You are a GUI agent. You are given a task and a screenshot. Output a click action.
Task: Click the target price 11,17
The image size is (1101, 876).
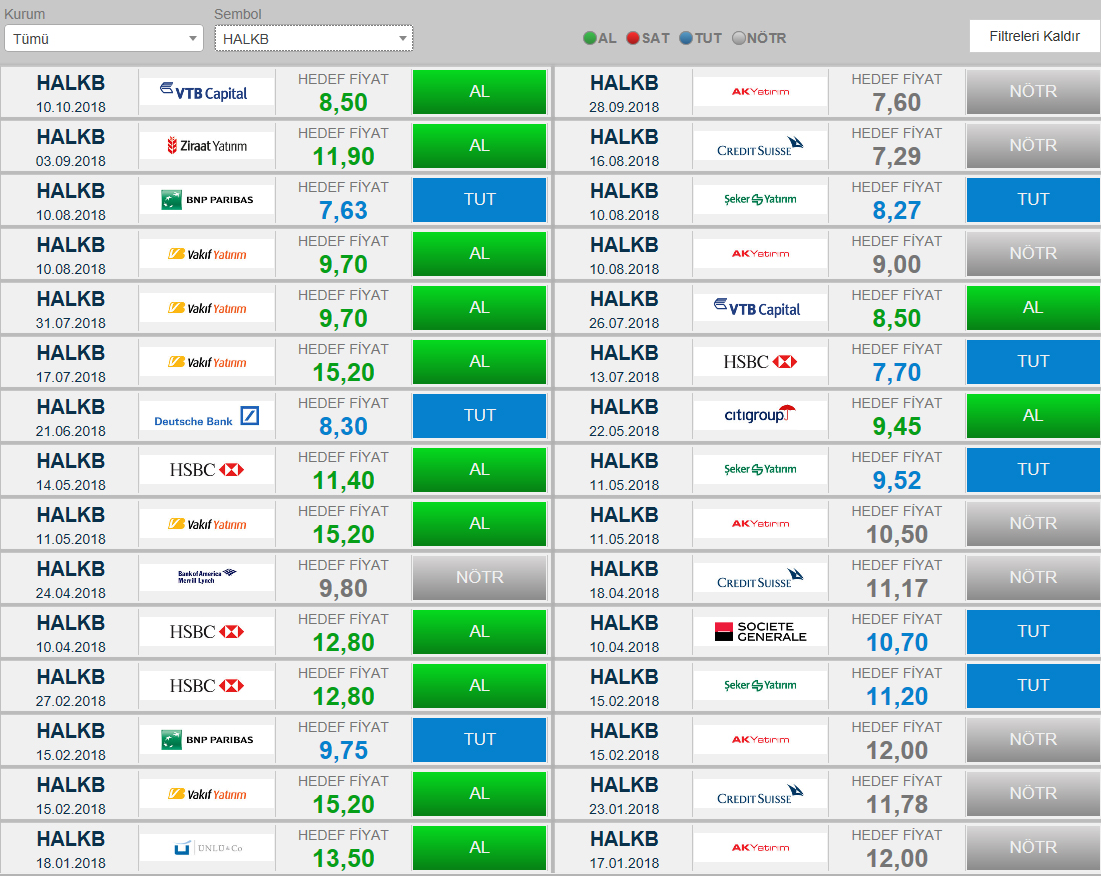click(897, 589)
